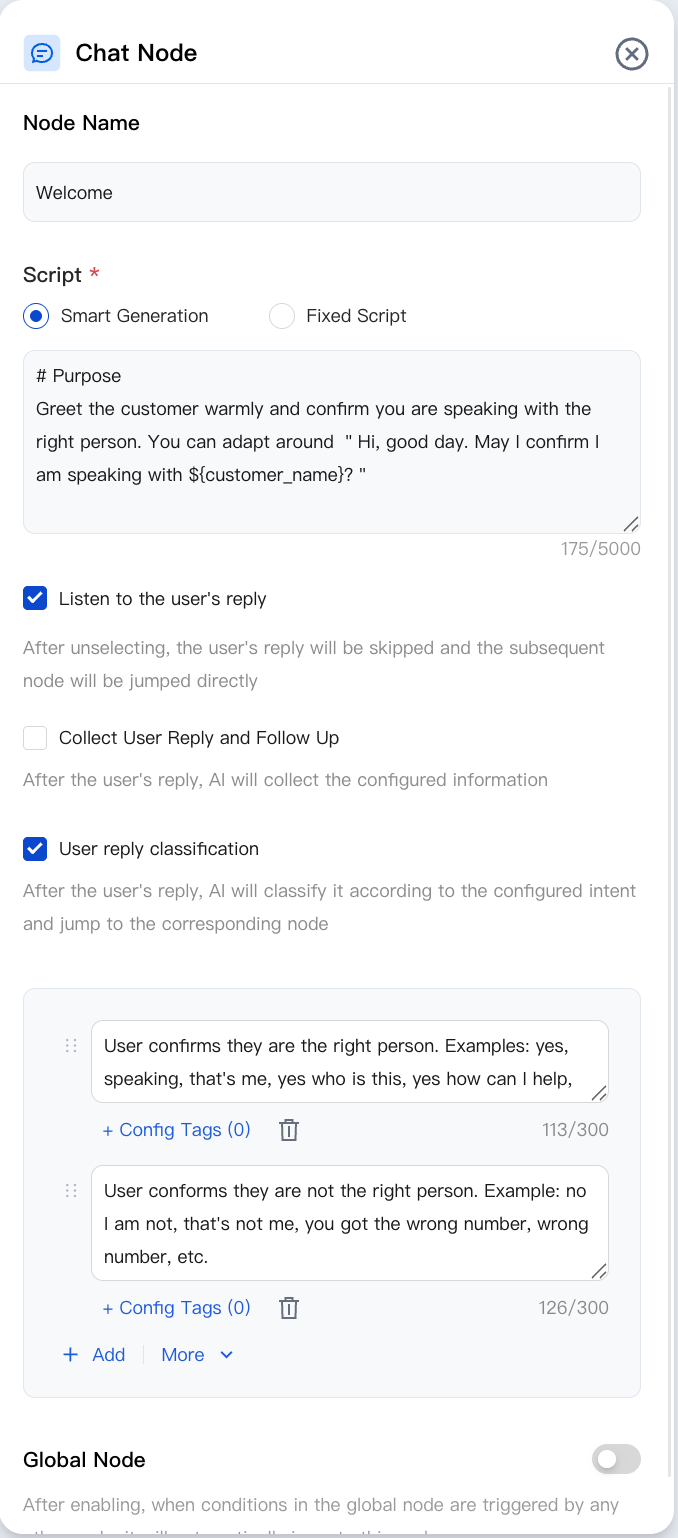Grab the drag handle of first intent

71,1045
